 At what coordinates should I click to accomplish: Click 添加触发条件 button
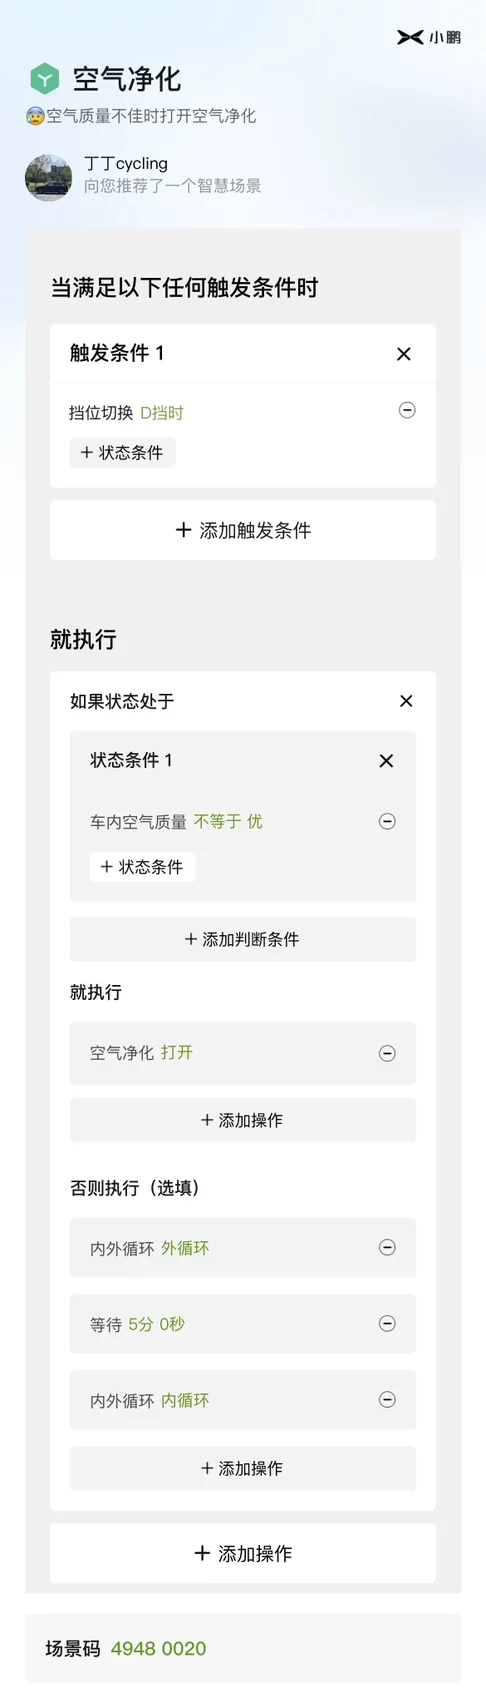click(243, 530)
